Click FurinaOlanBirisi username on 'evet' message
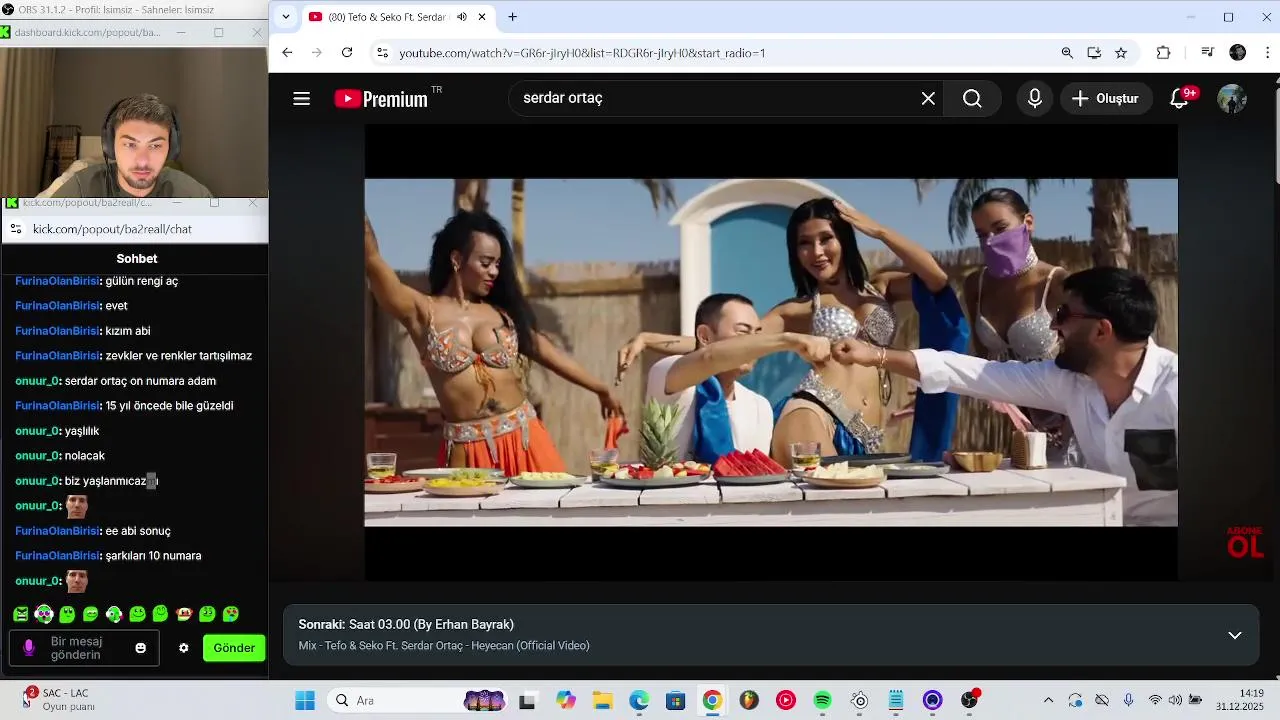 pyautogui.click(x=57, y=306)
